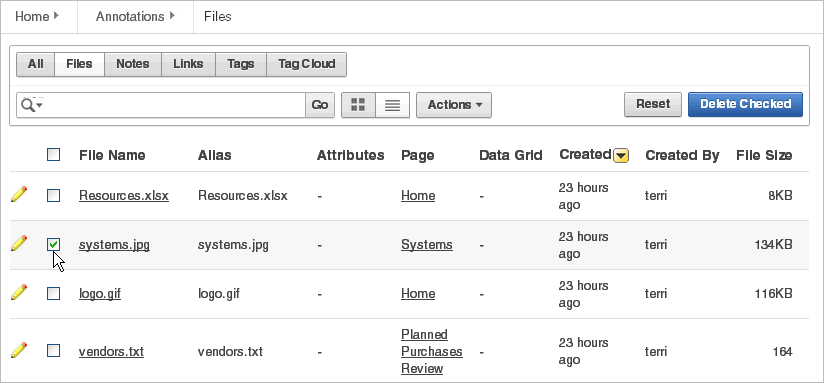The width and height of the screenshot is (824, 383).
Task: Open the logo.gif file link
Action: click(100, 293)
